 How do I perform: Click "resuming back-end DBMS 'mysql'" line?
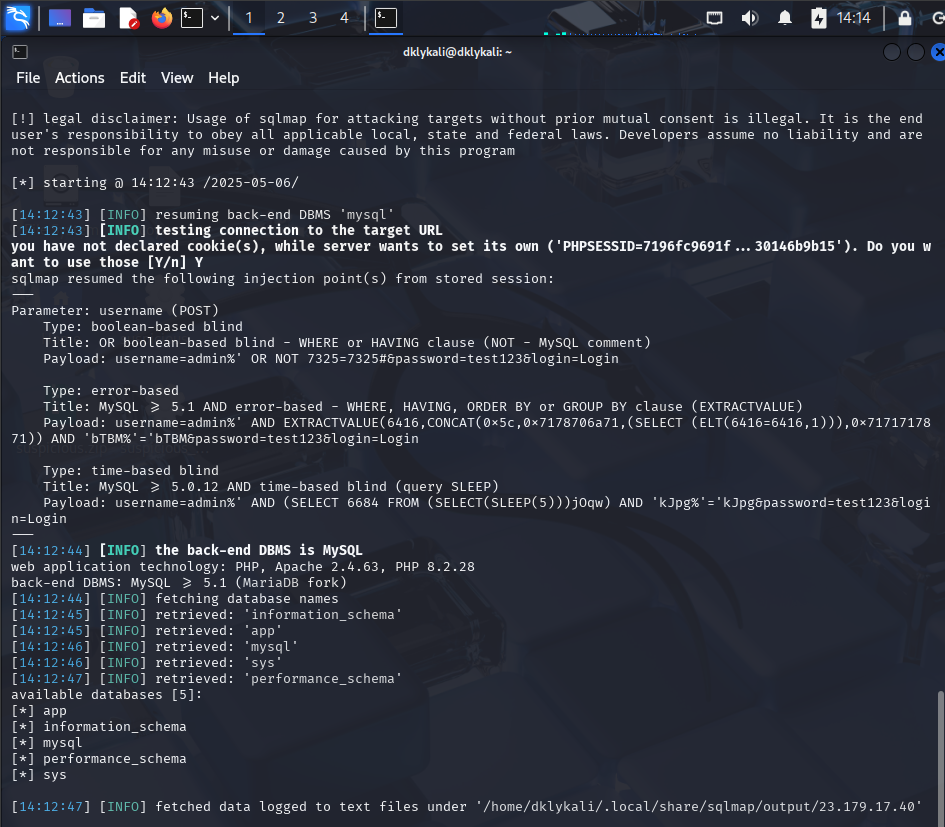pyautogui.click(x=202, y=215)
